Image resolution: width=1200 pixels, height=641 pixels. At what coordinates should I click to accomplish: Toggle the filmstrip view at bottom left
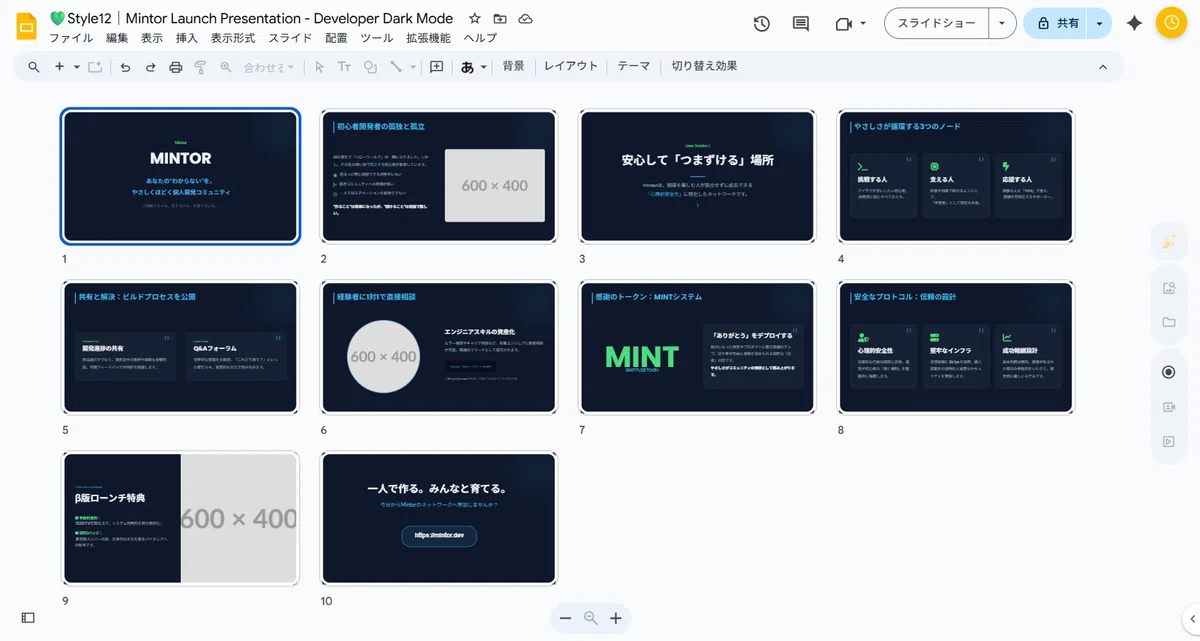(28, 618)
